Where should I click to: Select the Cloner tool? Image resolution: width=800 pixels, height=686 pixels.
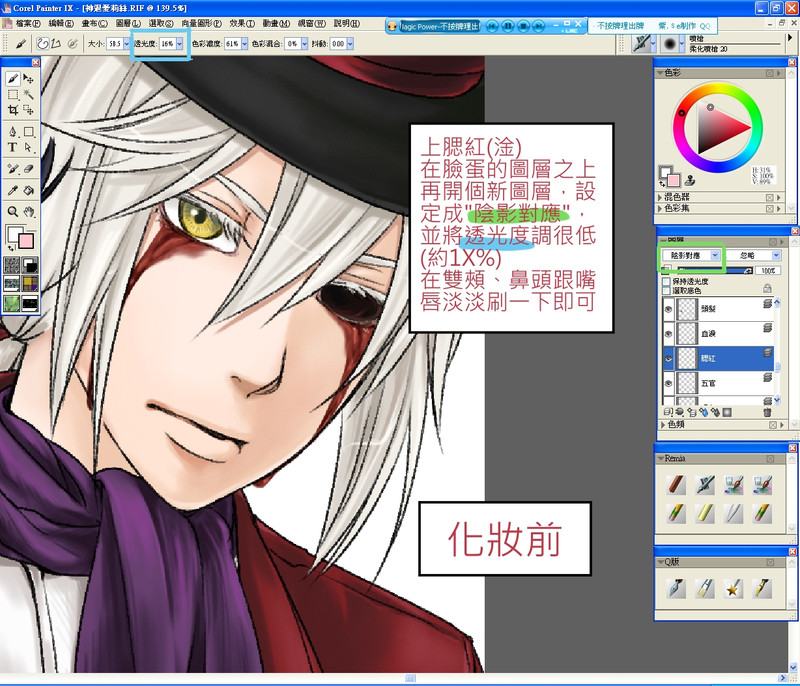pos(13,169)
